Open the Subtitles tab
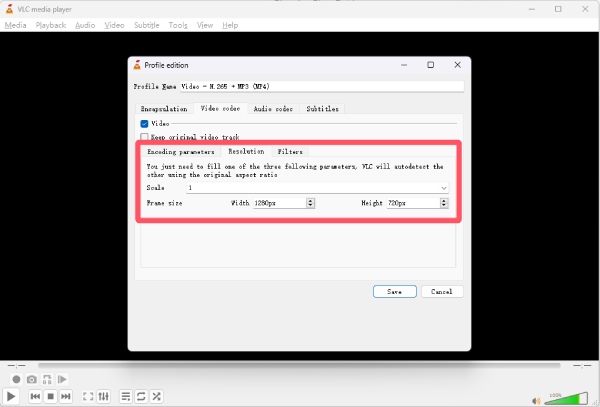The width and height of the screenshot is (600, 407). 323,109
